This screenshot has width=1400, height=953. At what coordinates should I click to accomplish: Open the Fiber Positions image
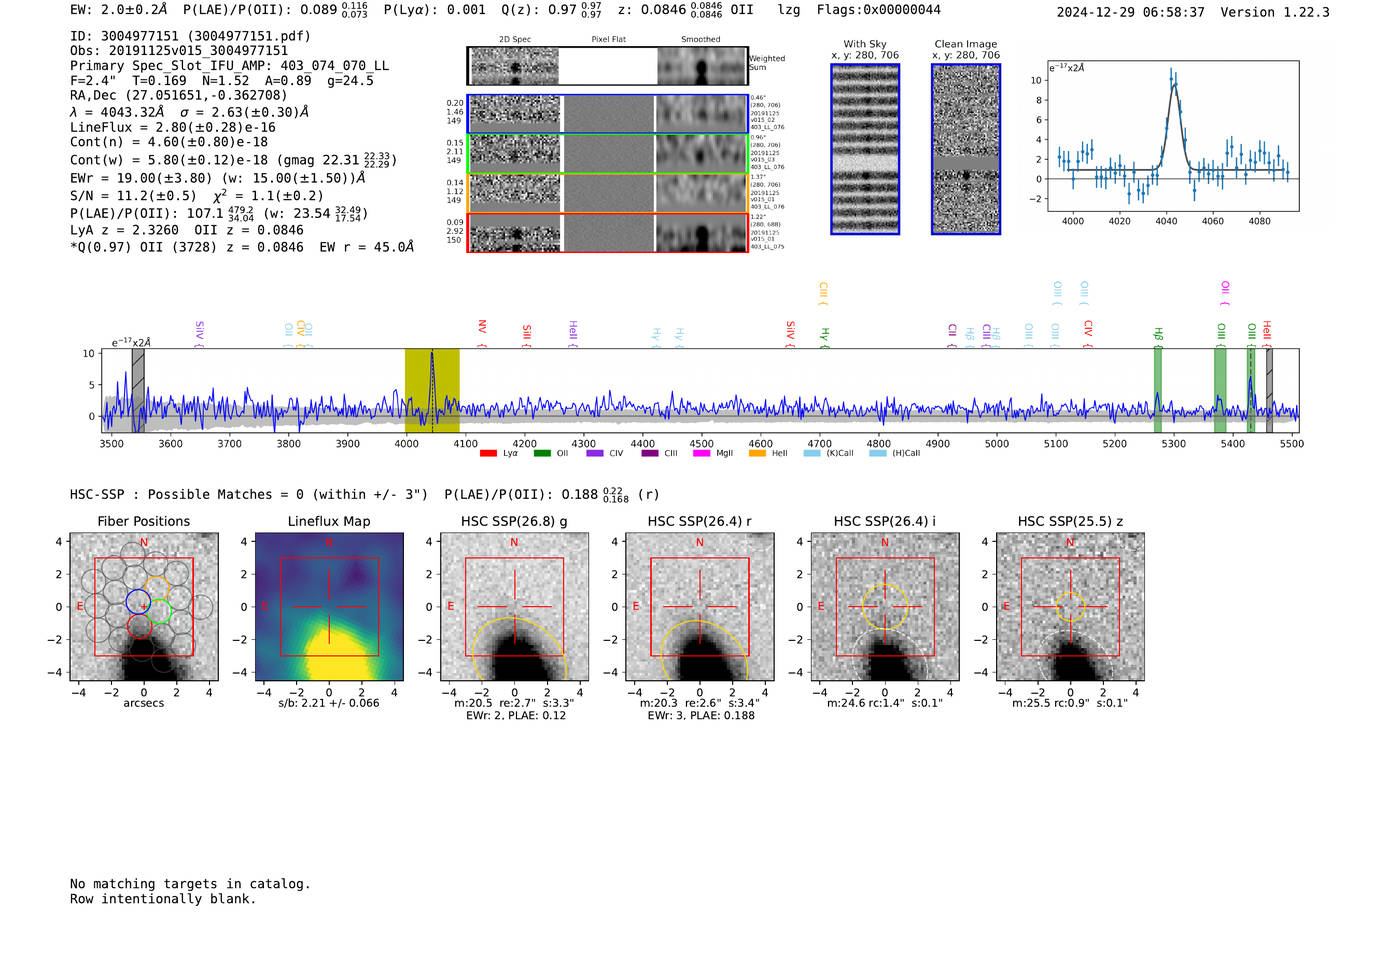(x=144, y=607)
